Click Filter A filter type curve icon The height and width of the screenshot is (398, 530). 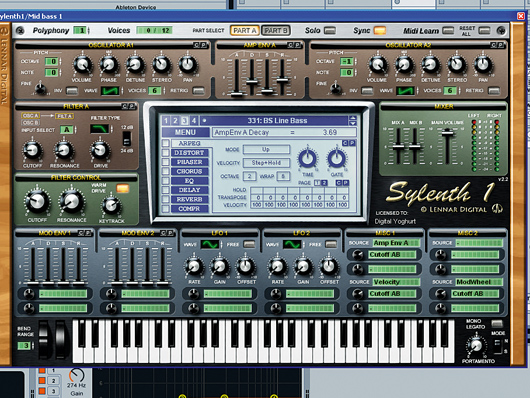99,129
